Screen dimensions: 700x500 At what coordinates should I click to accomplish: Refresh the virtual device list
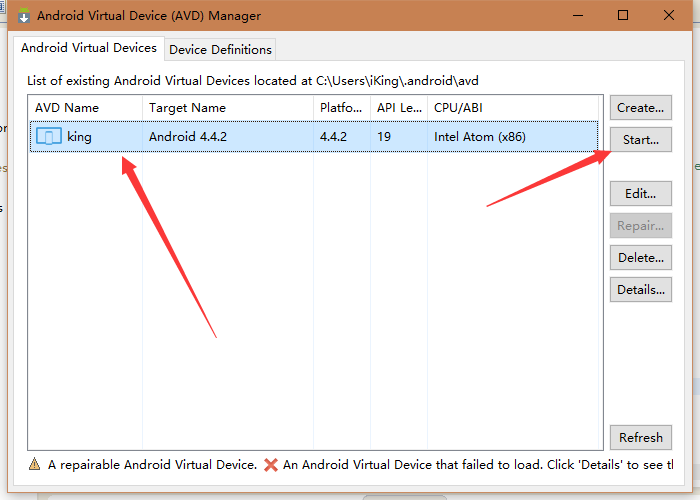click(x=641, y=438)
